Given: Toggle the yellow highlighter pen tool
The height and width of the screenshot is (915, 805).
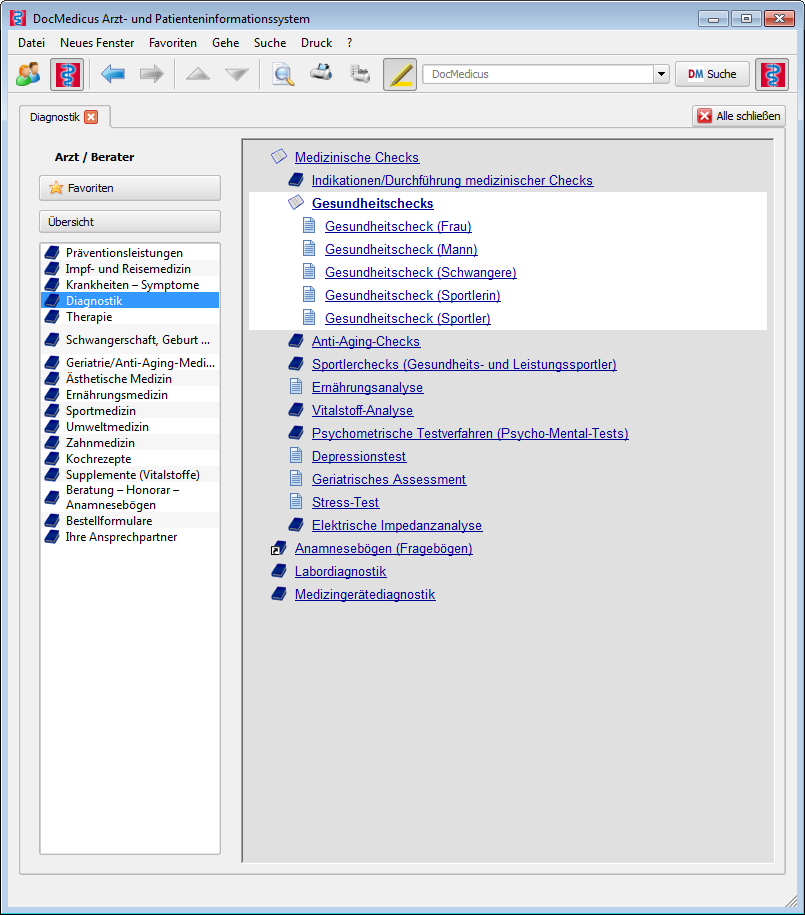Looking at the screenshot, I should click(x=400, y=74).
